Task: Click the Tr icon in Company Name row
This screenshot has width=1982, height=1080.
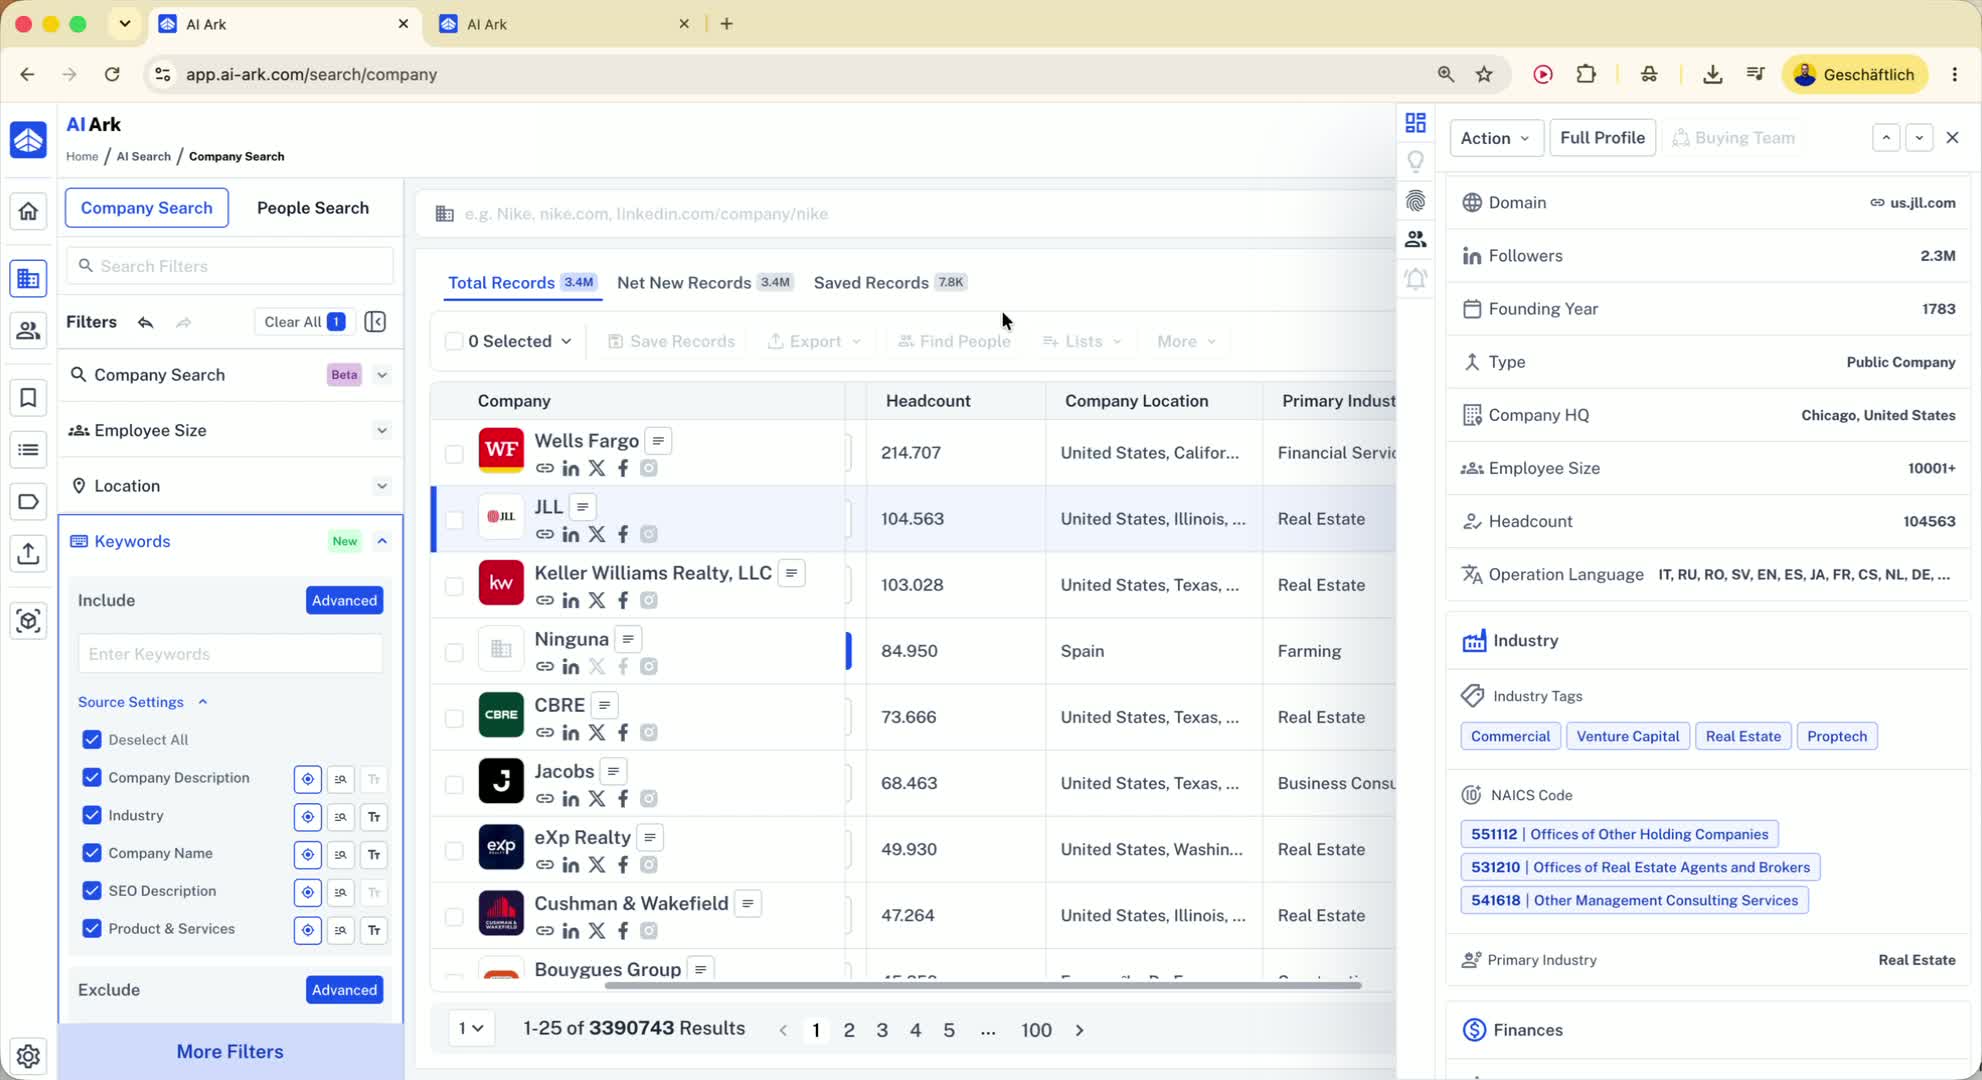Action: [374, 855]
